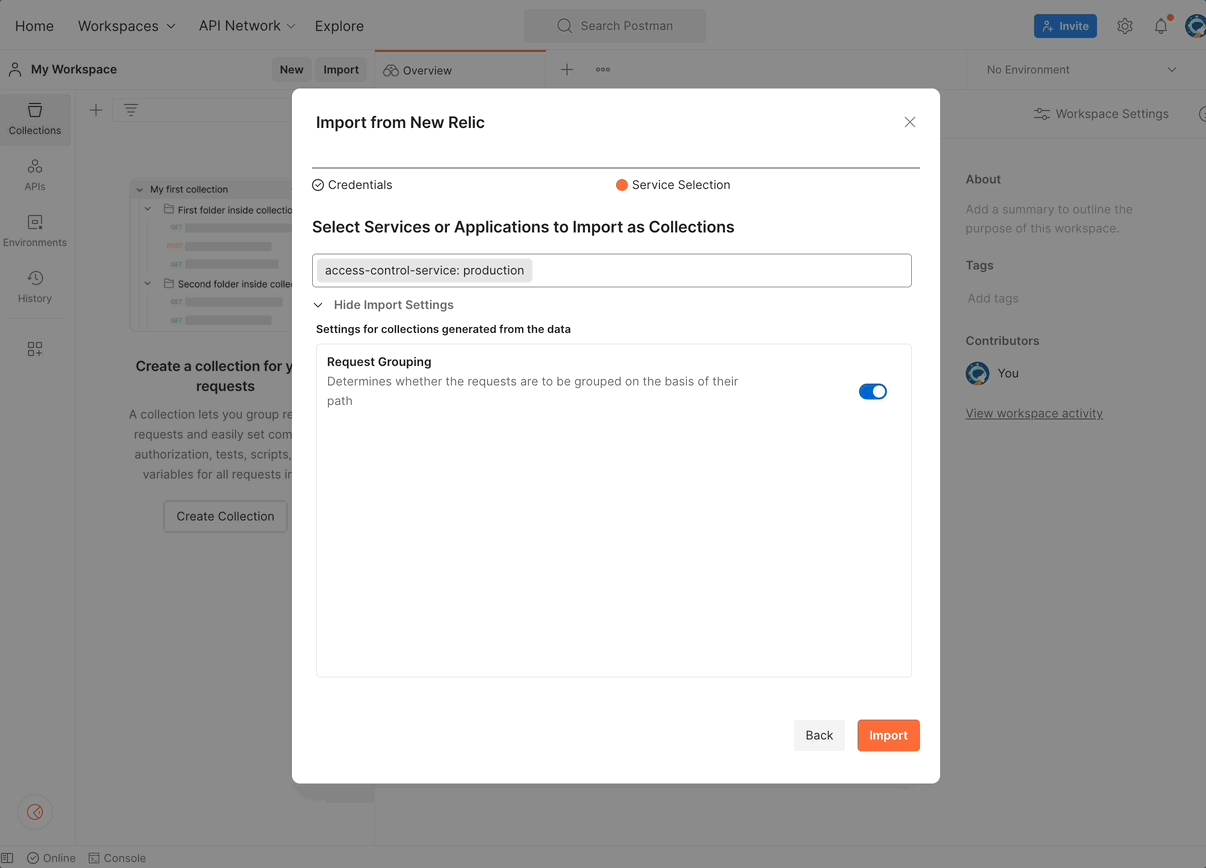Viewport: 1206px width, 868px height.
Task: Open Collections in the sidebar
Action: point(35,118)
